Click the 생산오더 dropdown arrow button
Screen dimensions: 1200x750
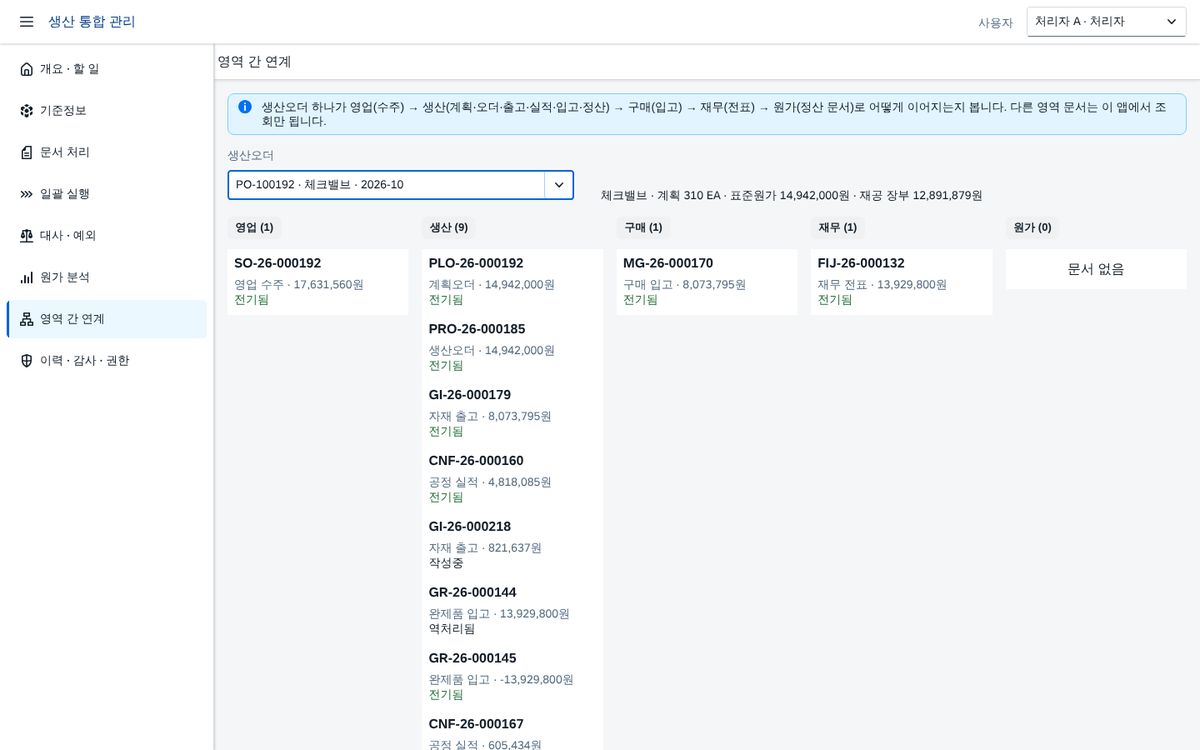tap(559, 185)
